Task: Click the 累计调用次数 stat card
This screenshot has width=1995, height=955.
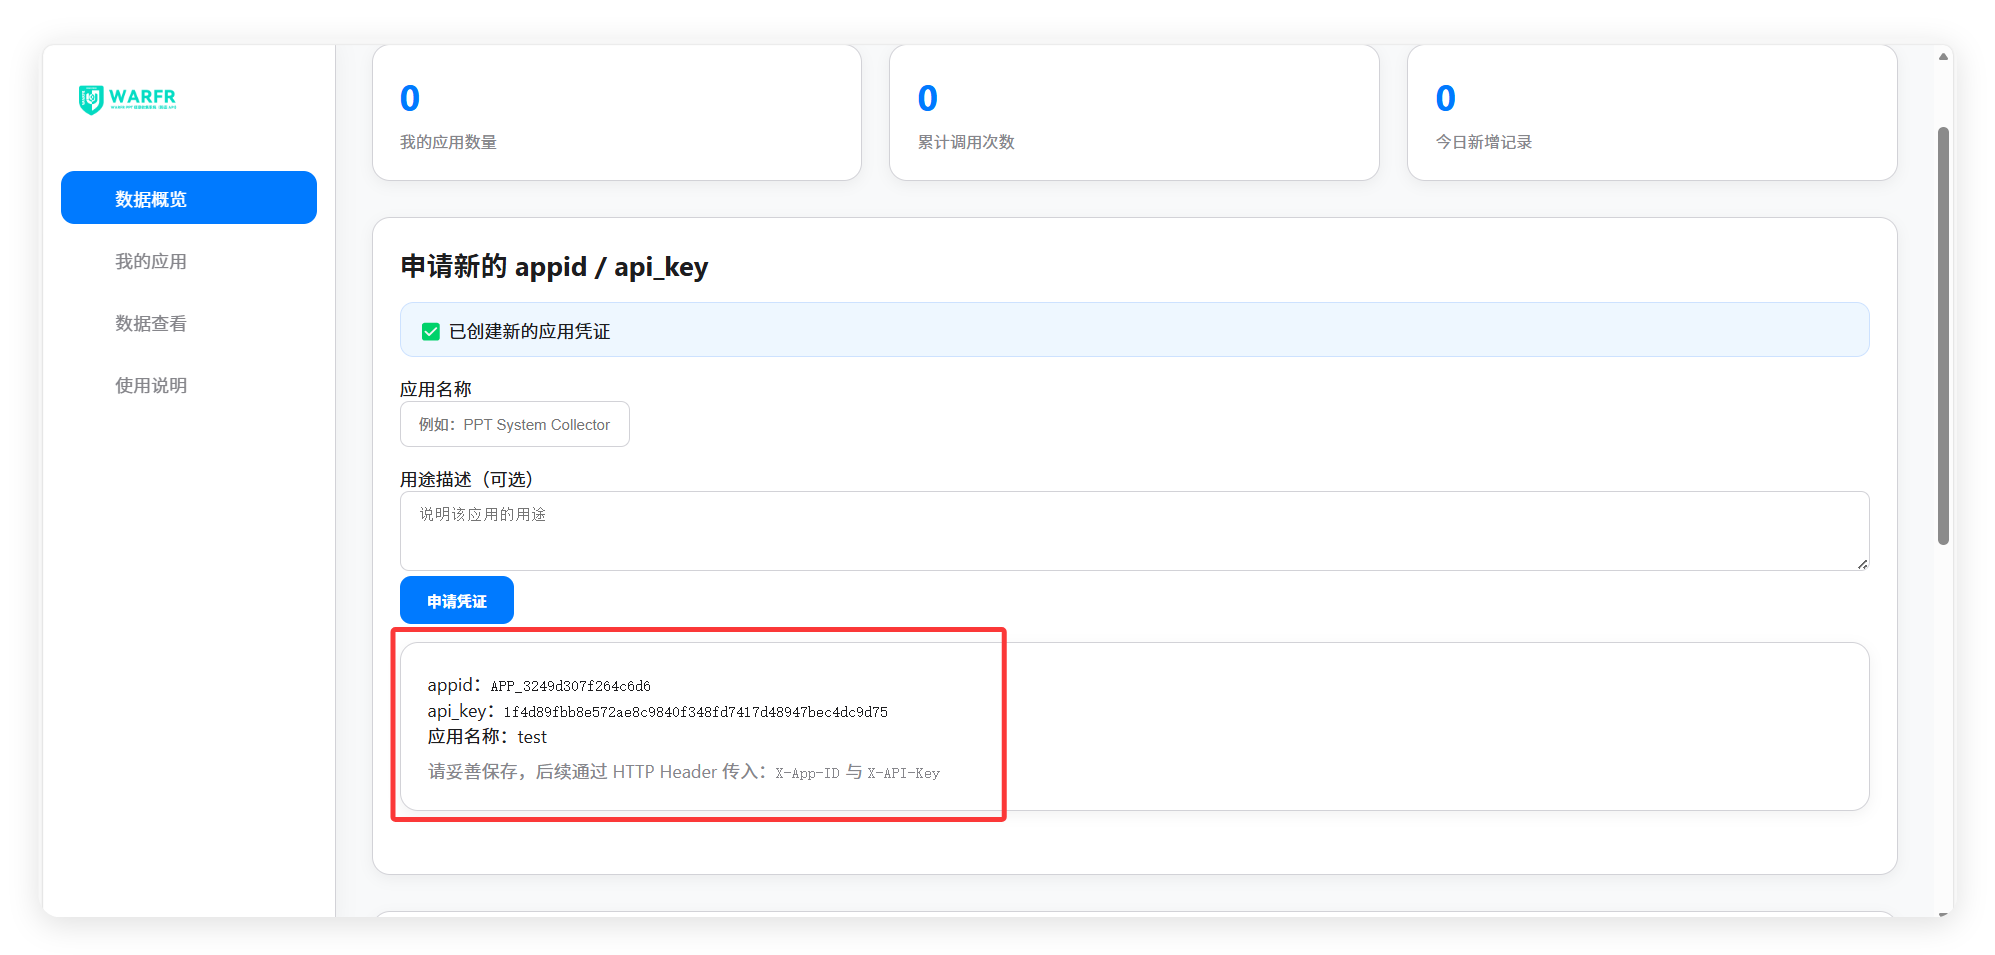Action: (x=1133, y=113)
